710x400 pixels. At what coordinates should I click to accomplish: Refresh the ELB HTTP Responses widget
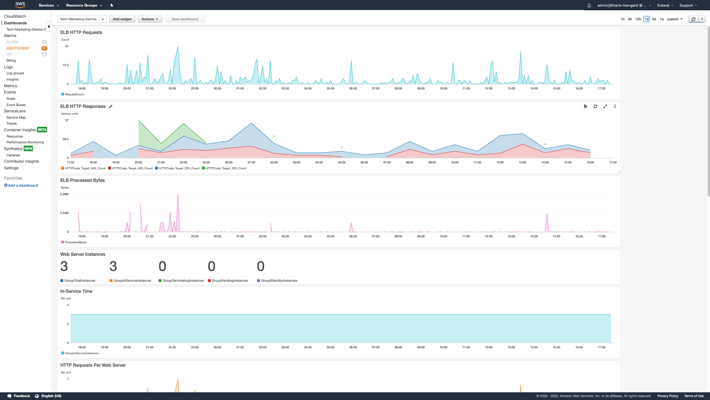[x=595, y=106]
